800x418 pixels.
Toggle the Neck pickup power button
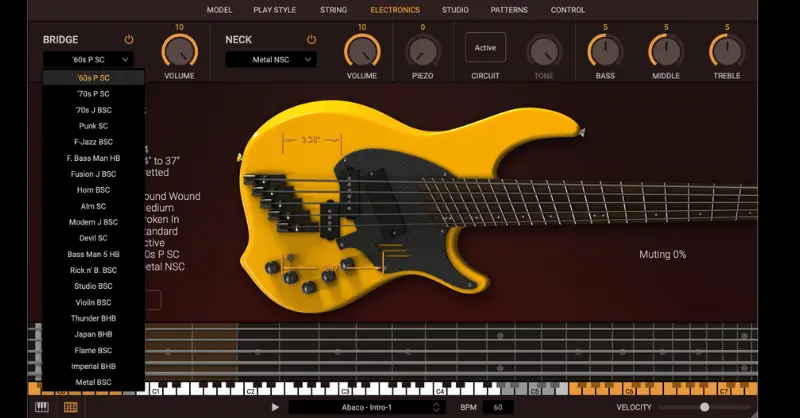click(311, 39)
